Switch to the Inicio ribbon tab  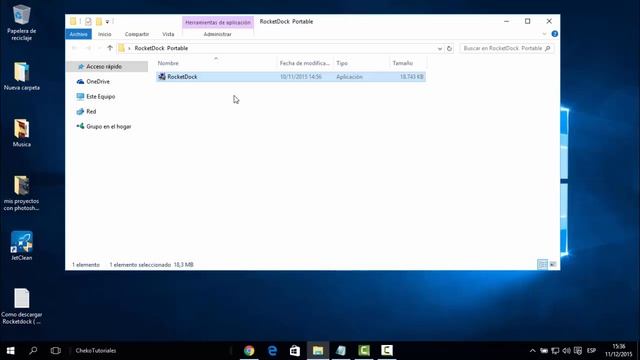pyautogui.click(x=104, y=34)
